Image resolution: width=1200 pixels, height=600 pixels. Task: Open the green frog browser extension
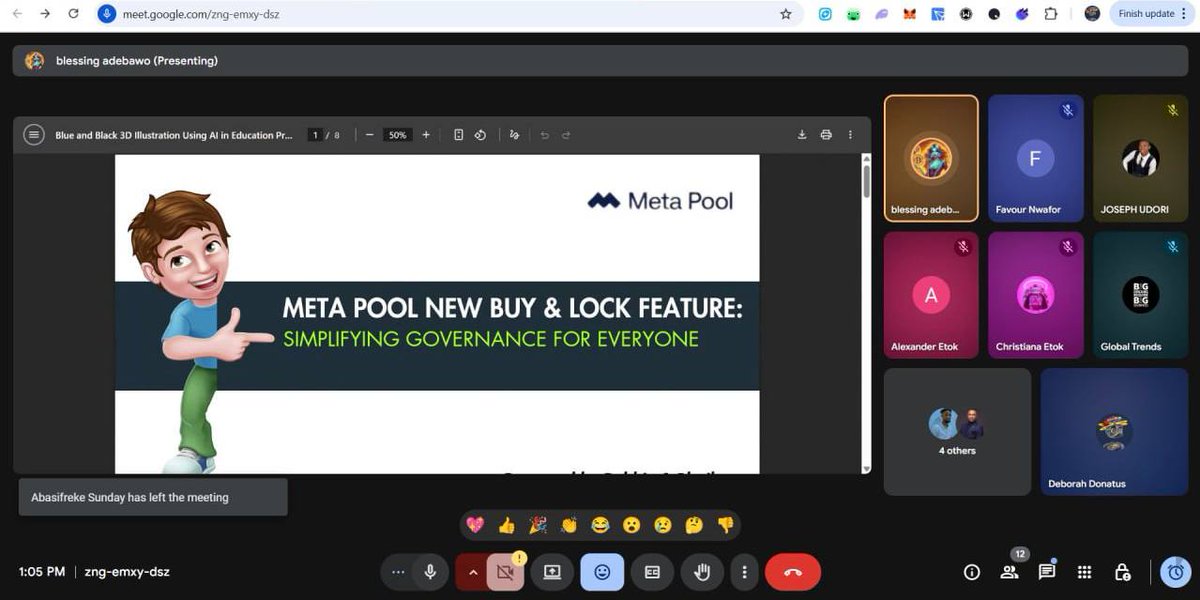(x=853, y=14)
